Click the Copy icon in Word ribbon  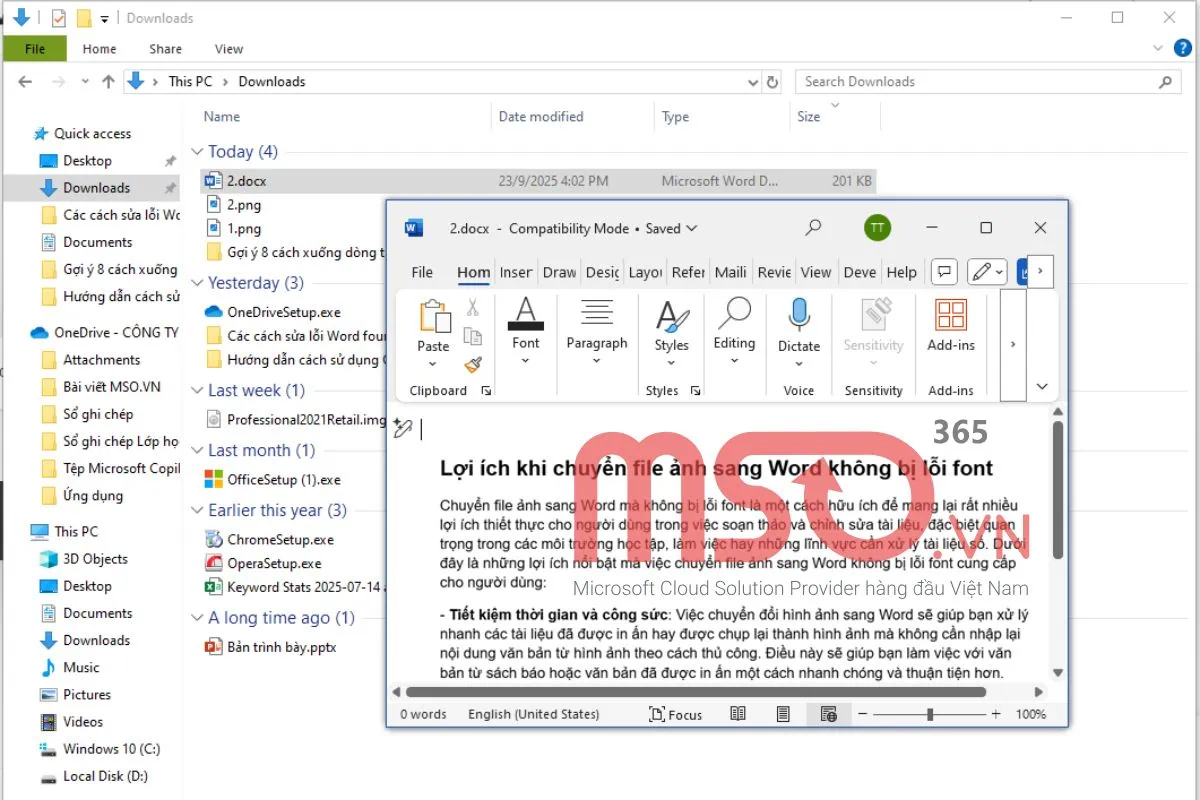[473, 337]
